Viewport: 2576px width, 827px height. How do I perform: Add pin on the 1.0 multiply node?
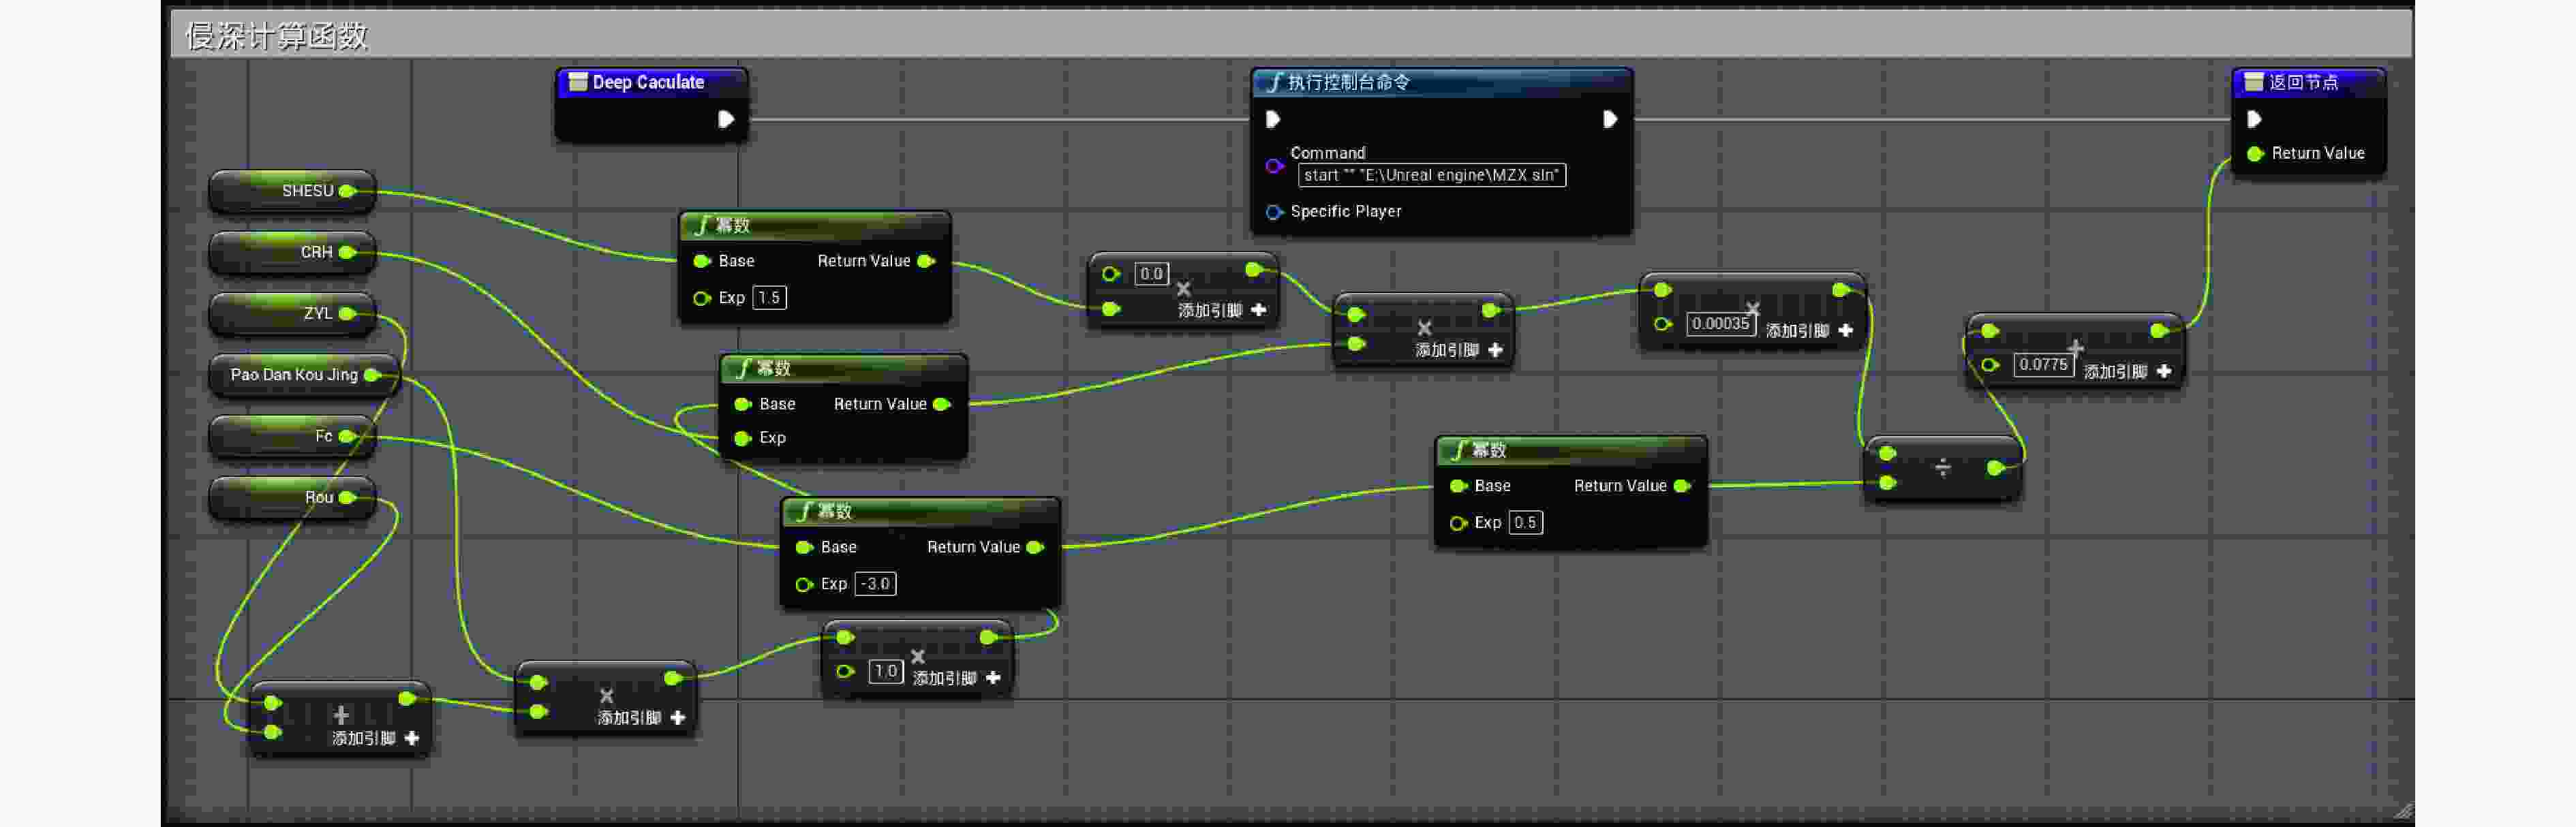[x=993, y=678]
